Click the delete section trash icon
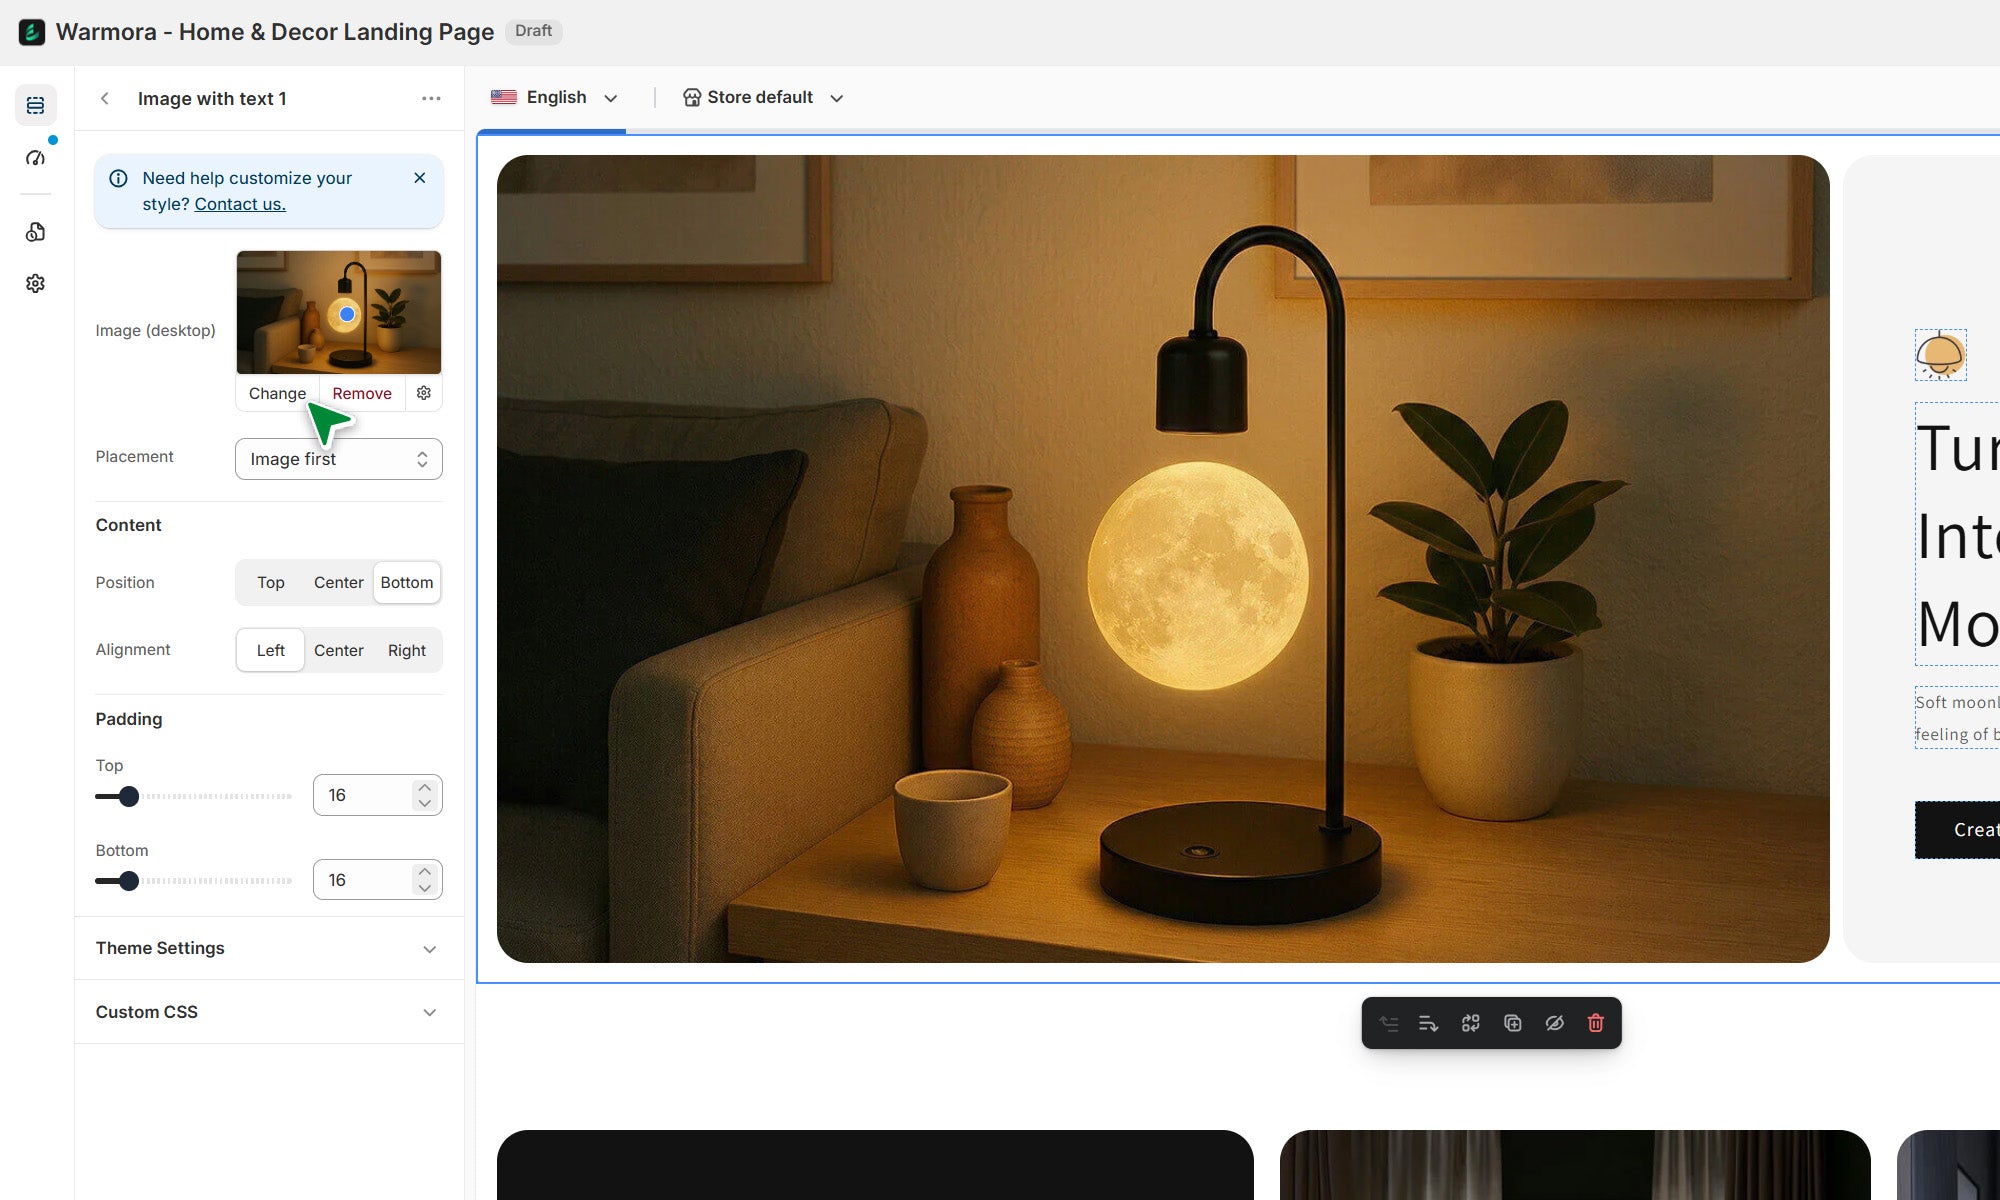Screen dimensions: 2000x1200 [x=1595, y=1023]
